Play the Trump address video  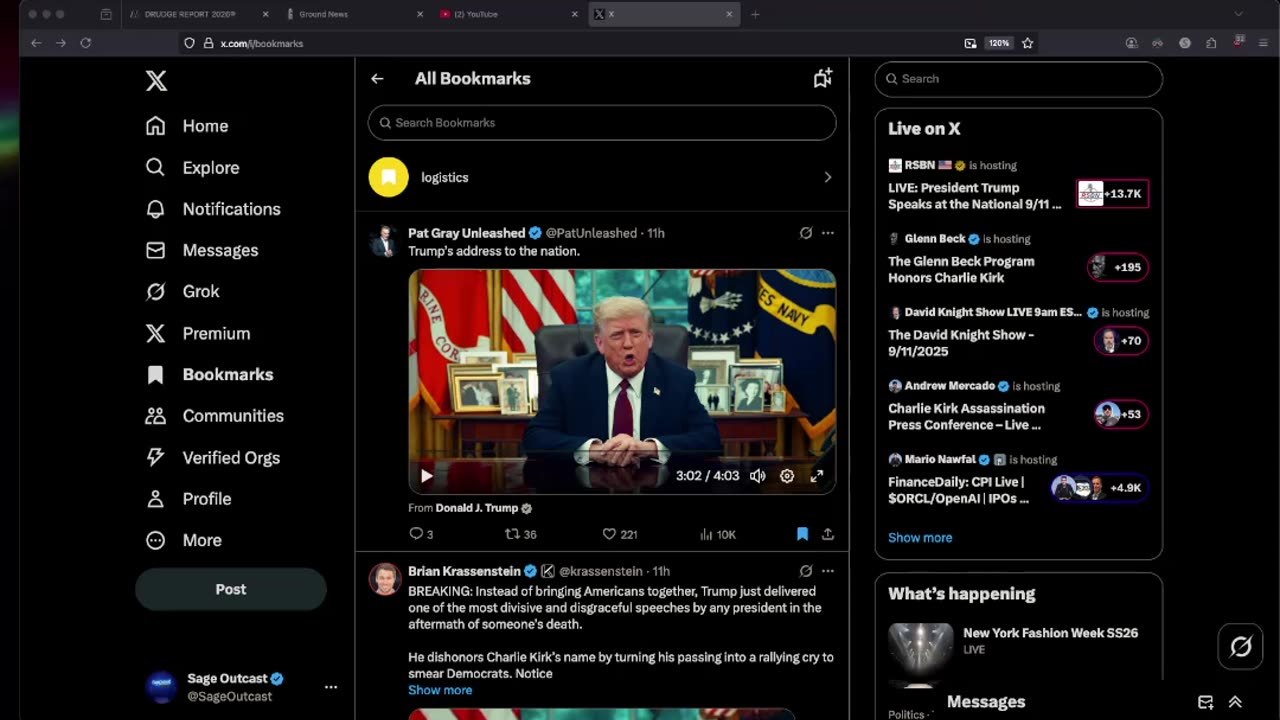point(426,476)
